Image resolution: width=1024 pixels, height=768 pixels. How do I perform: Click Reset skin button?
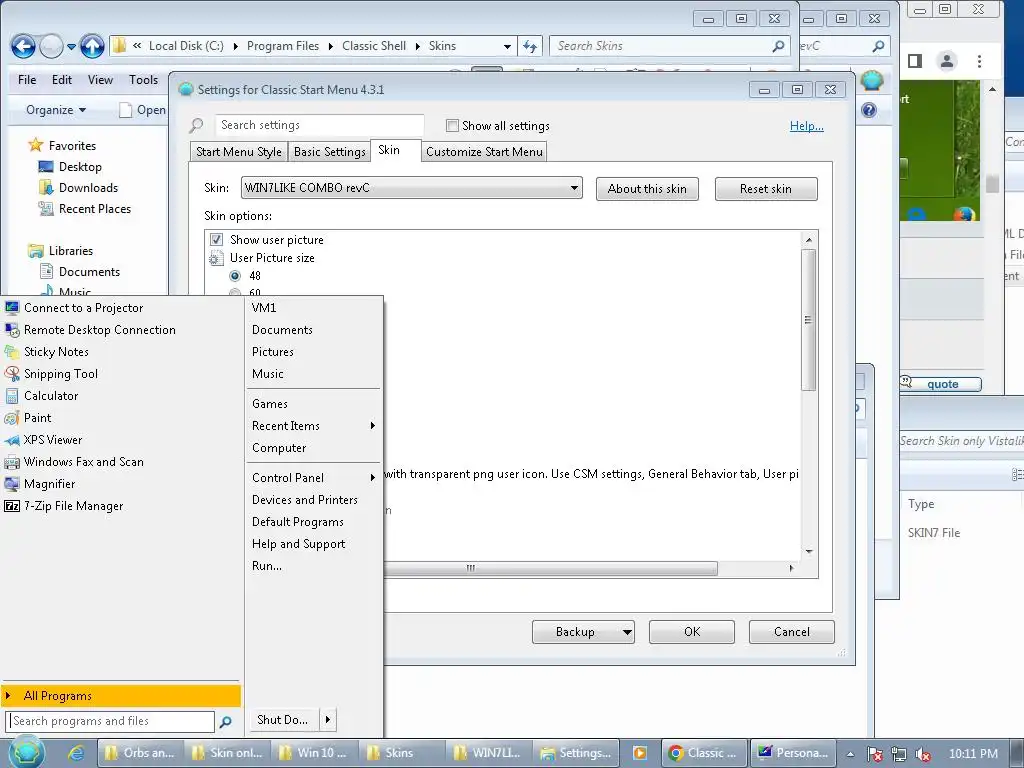click(x=765, y=189)
